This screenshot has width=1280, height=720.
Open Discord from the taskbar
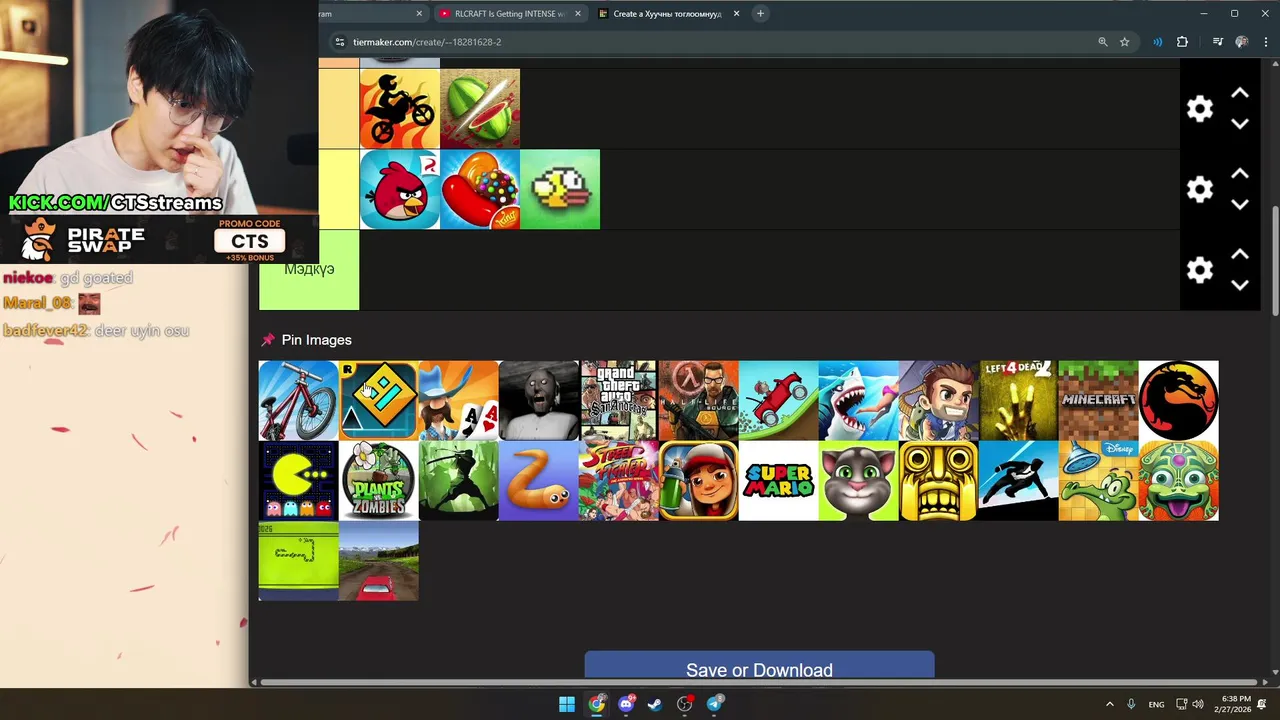point(626,704)
